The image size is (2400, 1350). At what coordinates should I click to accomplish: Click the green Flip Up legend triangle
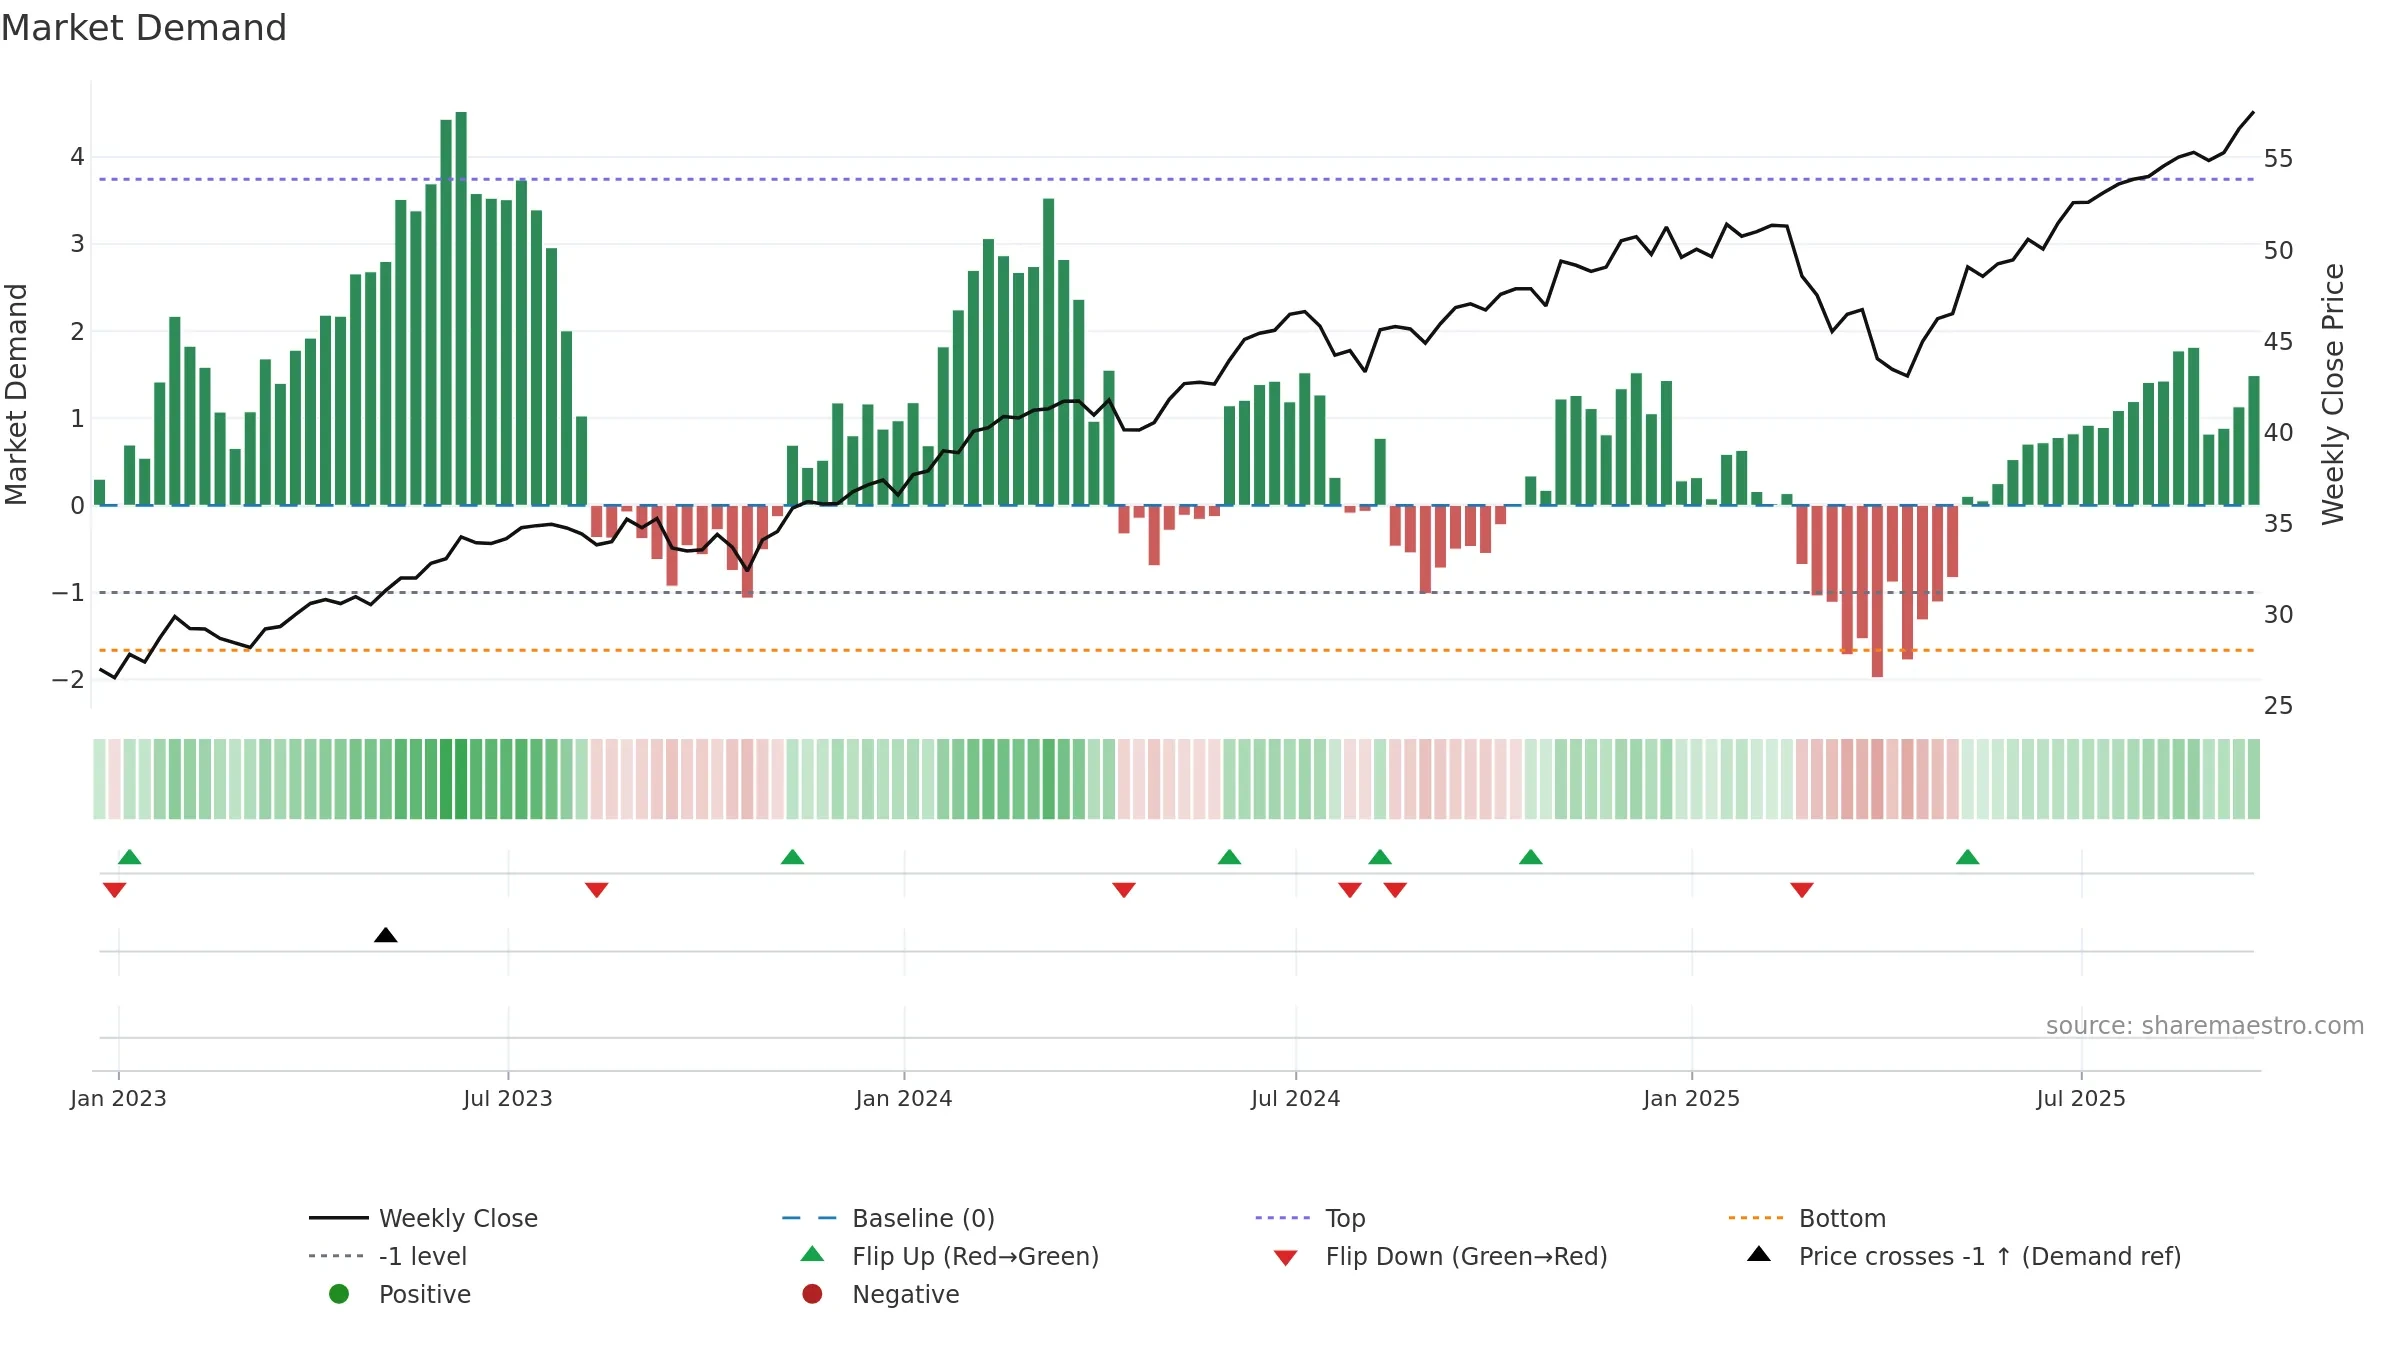click(813, 1254)
